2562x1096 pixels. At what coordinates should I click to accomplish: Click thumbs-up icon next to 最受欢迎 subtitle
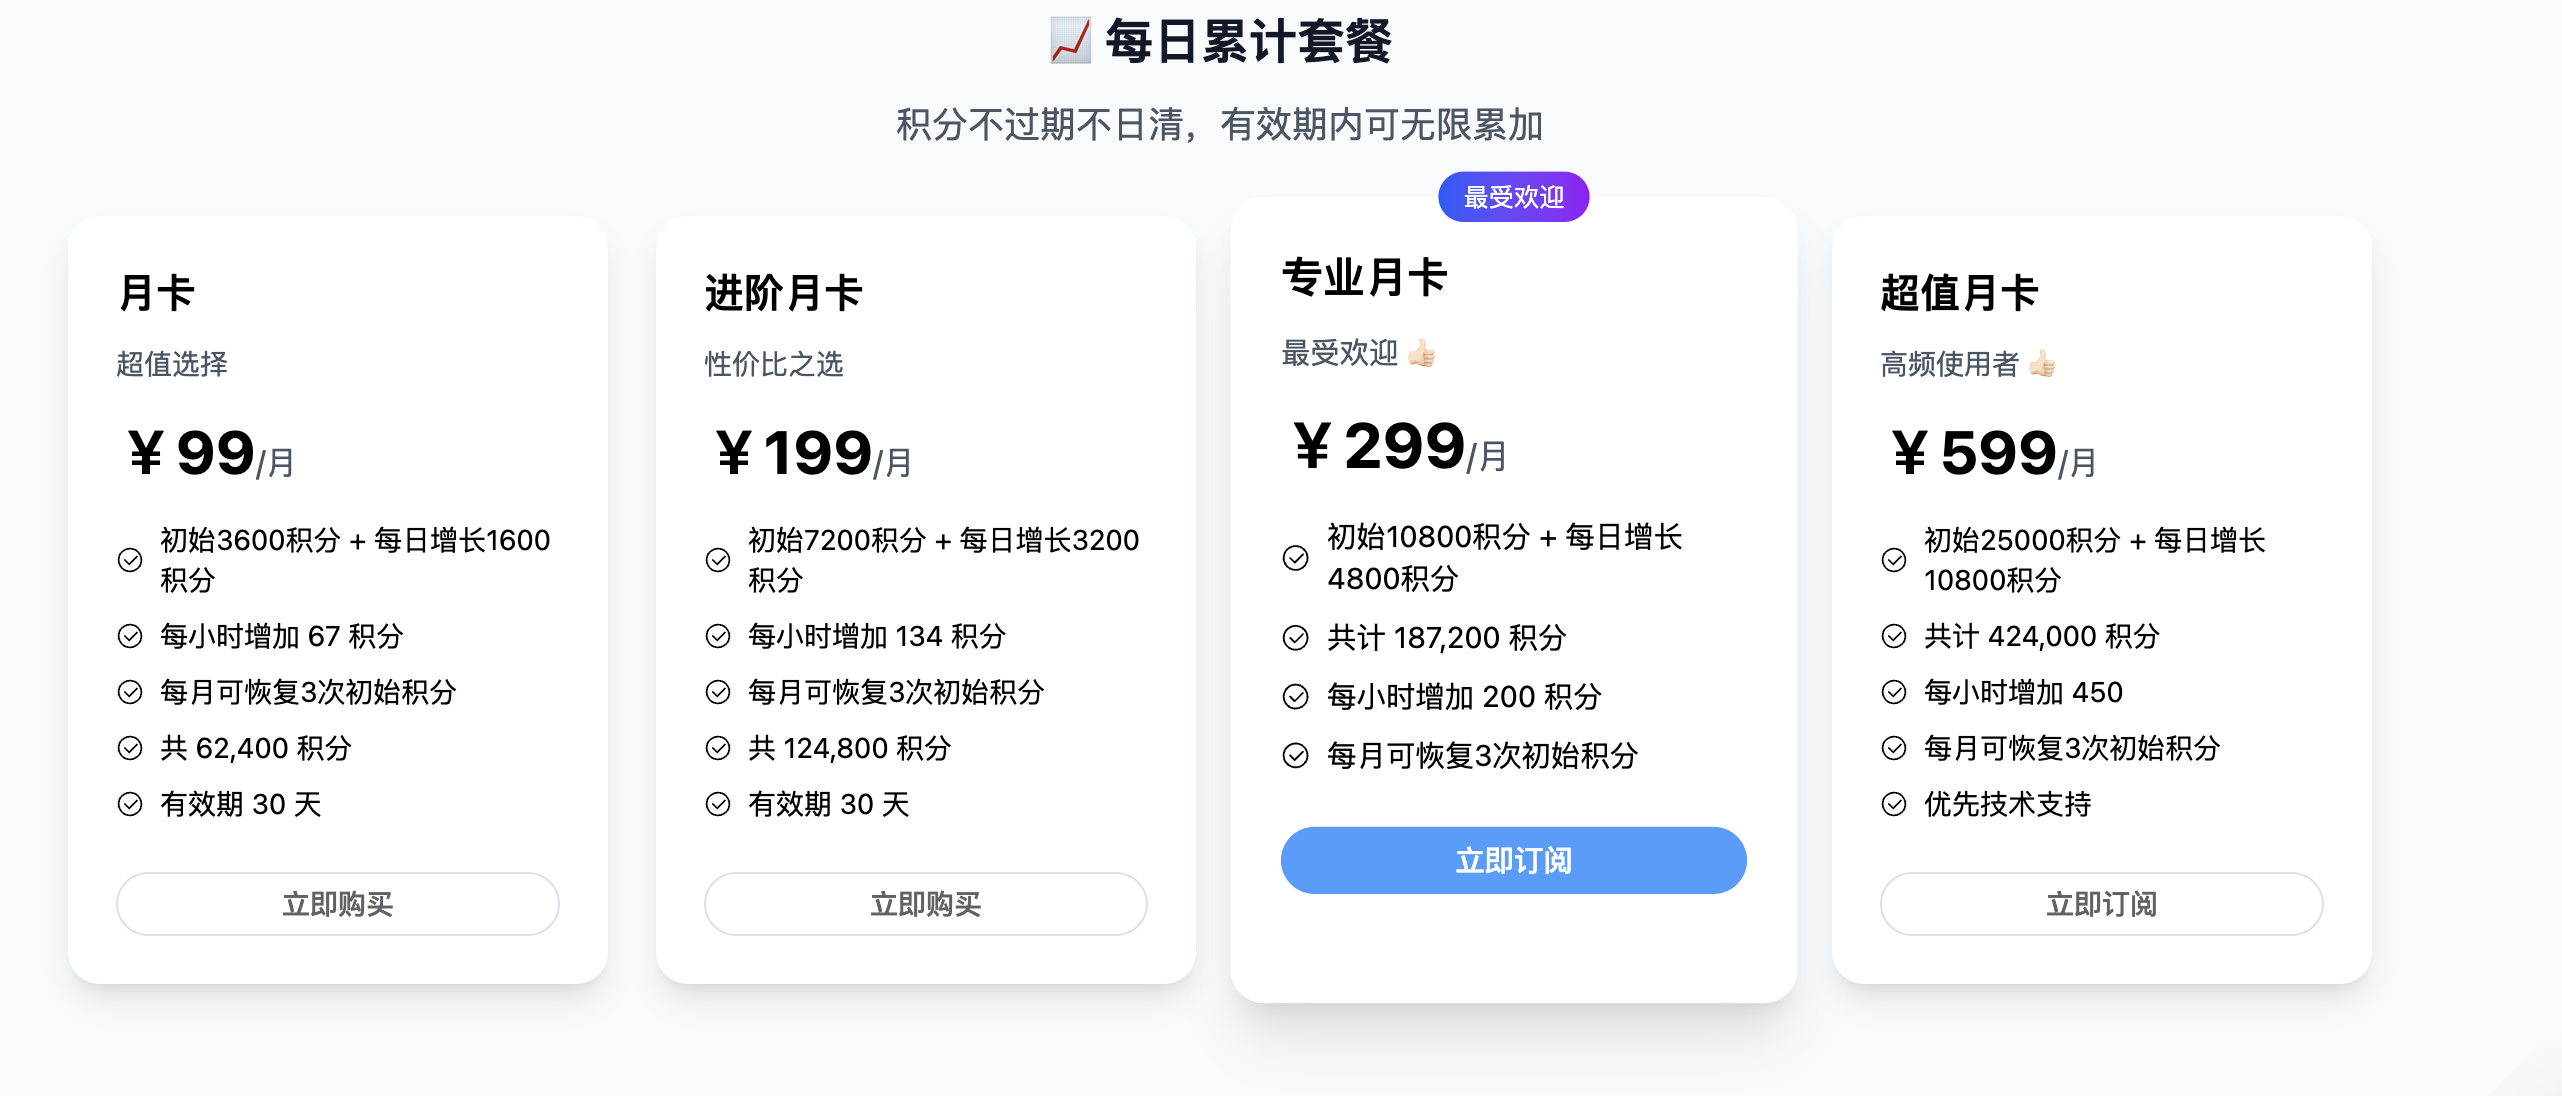click(x=1421, y=353)
